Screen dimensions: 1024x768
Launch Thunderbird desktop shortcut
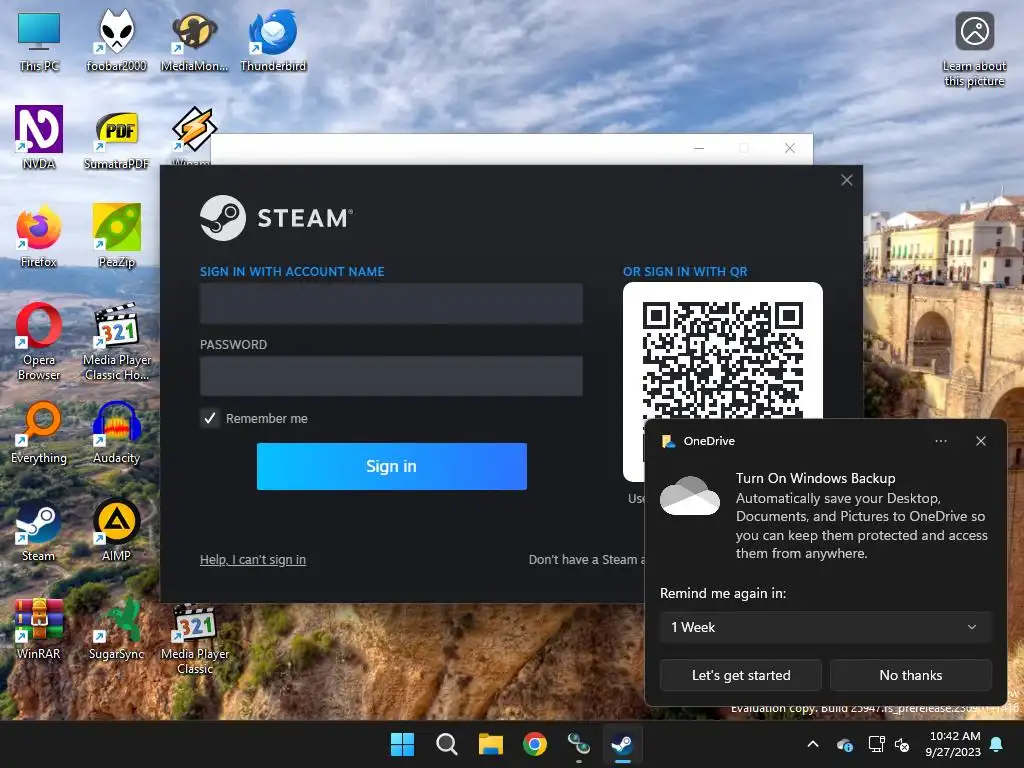click(273, 40)
